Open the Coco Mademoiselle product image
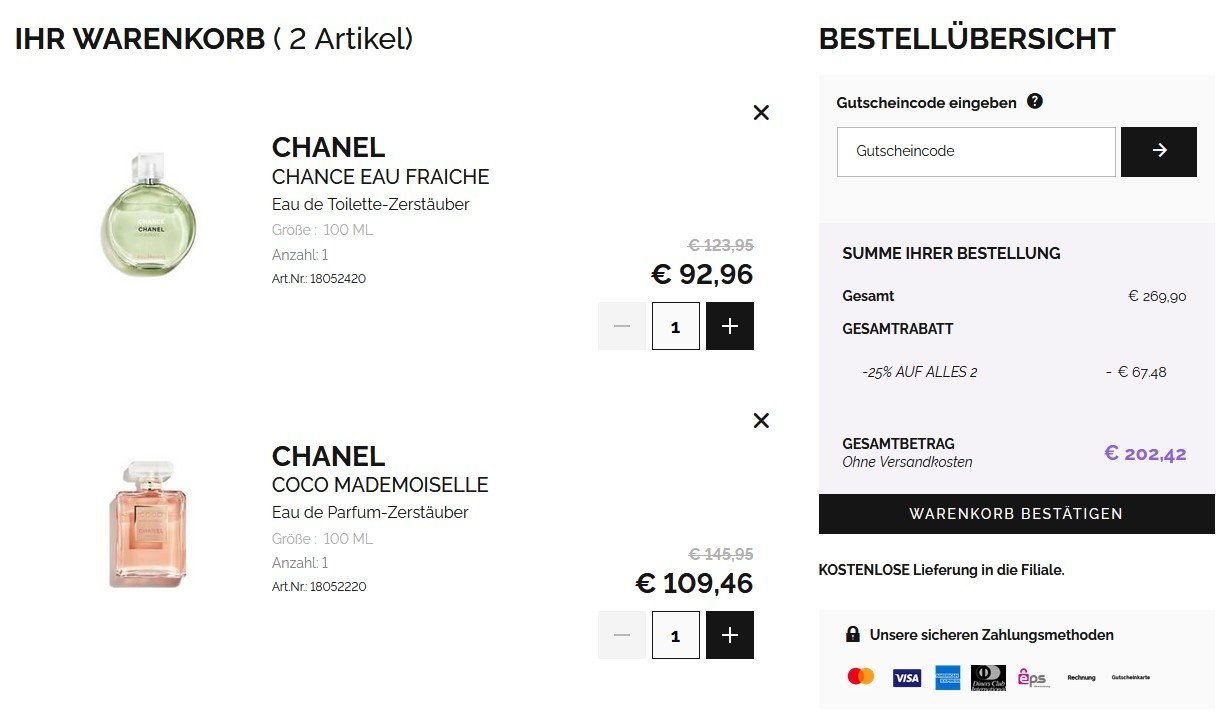Image resolution: width=1229 pixels, height=717 pixels. tap(148, 523)
